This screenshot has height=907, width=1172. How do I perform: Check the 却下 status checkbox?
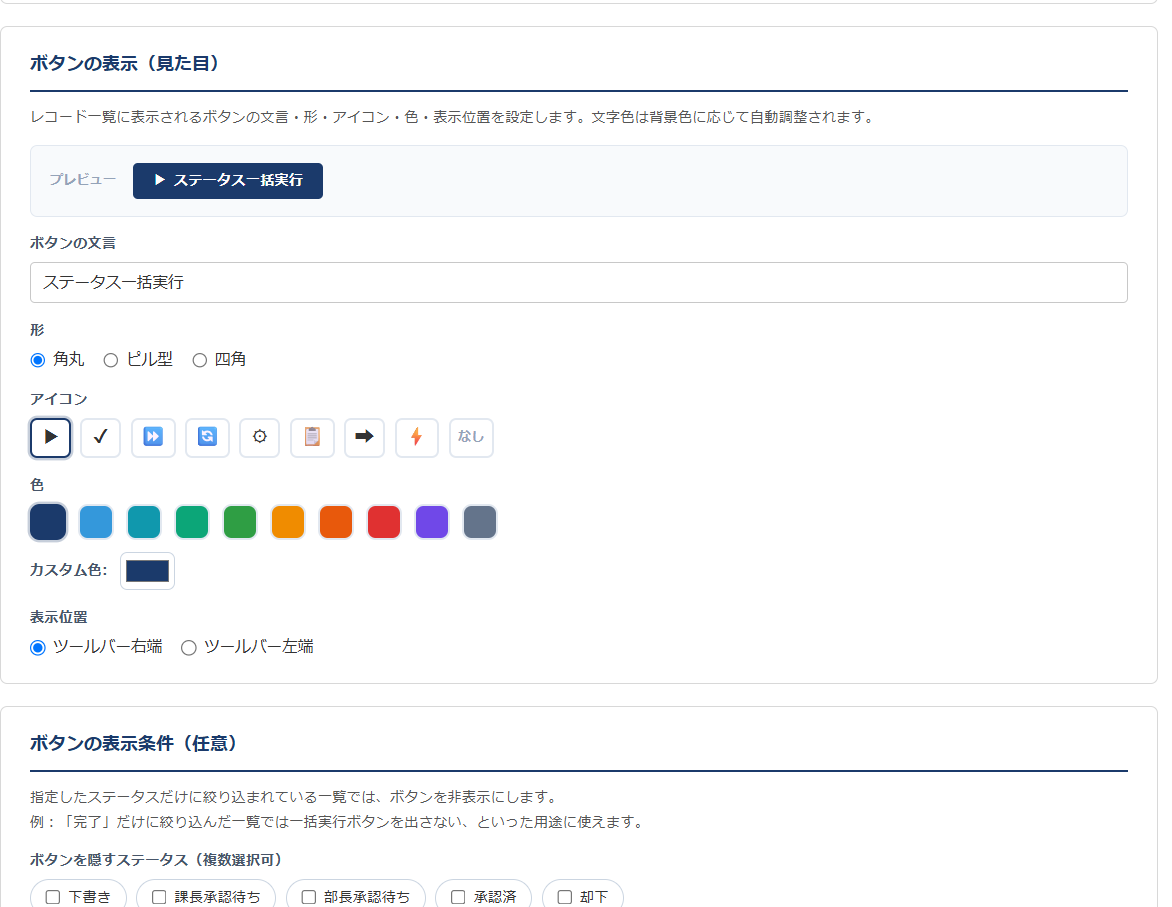564,897
